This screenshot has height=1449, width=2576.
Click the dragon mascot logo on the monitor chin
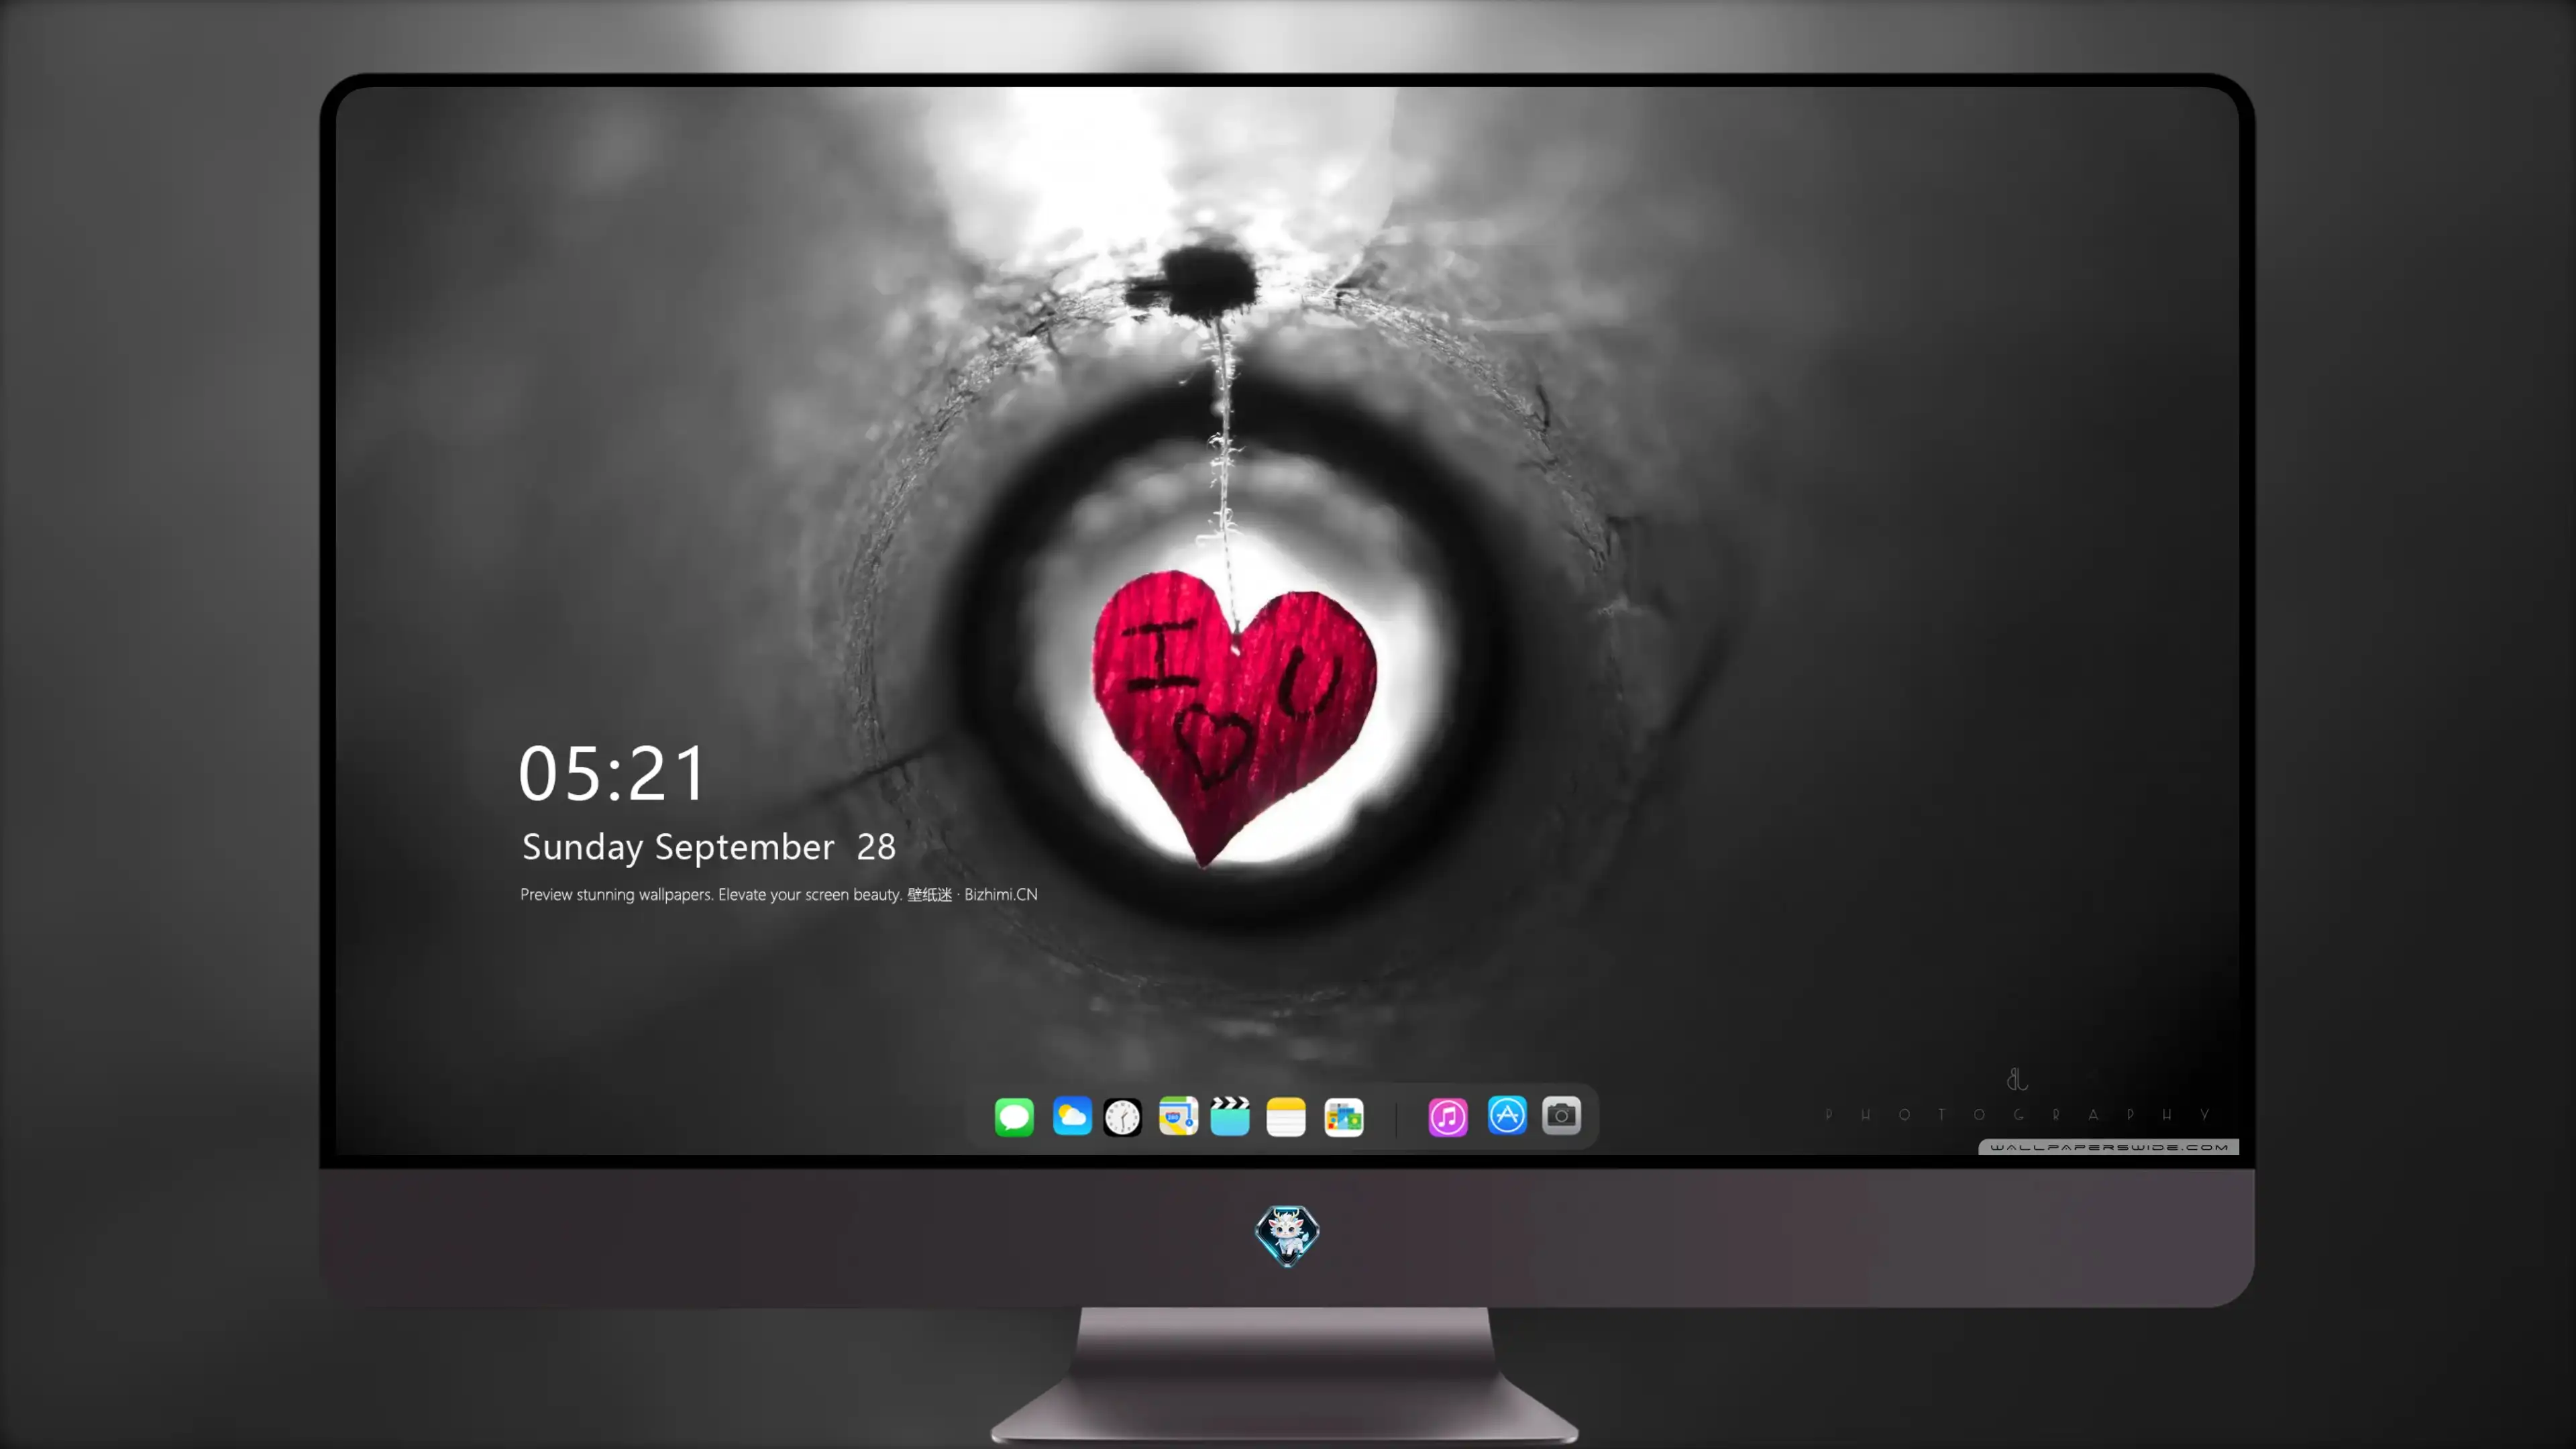coord(1287,1235)
